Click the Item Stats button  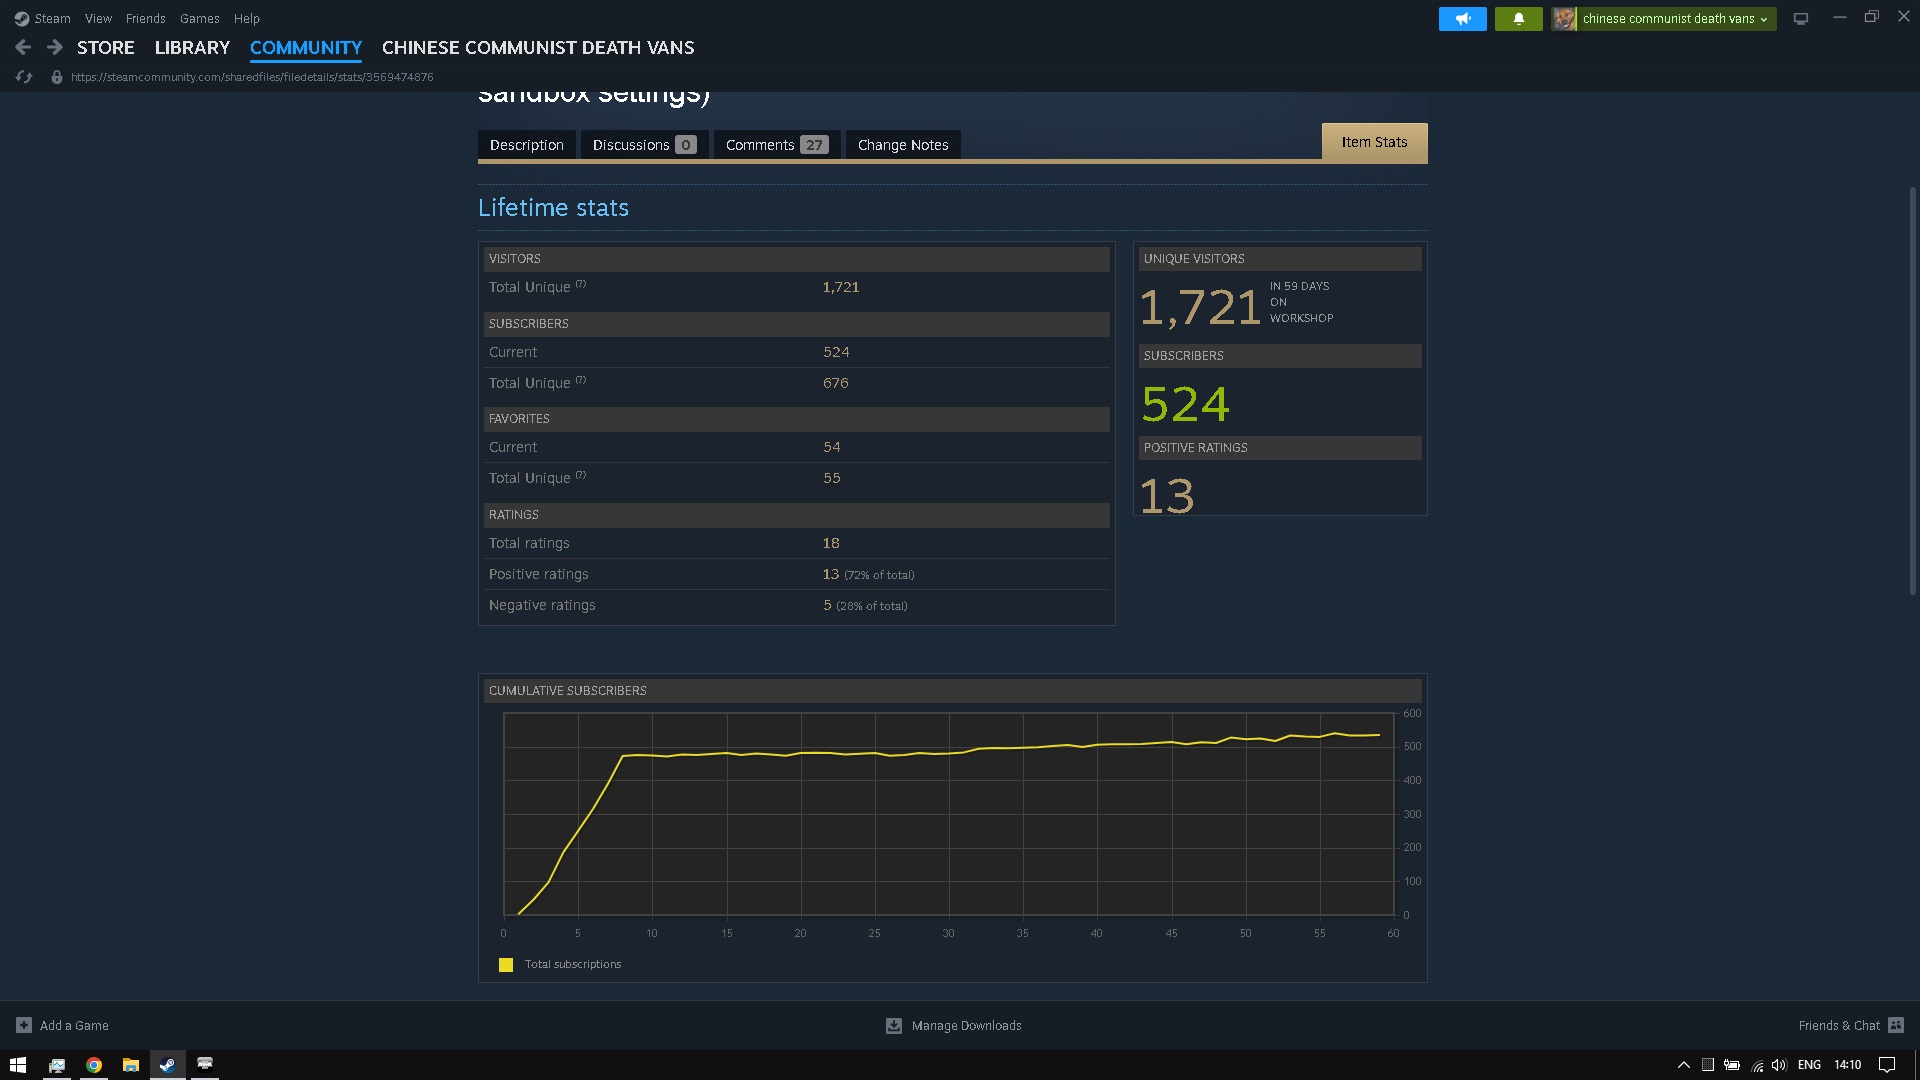pos(1374,142)
